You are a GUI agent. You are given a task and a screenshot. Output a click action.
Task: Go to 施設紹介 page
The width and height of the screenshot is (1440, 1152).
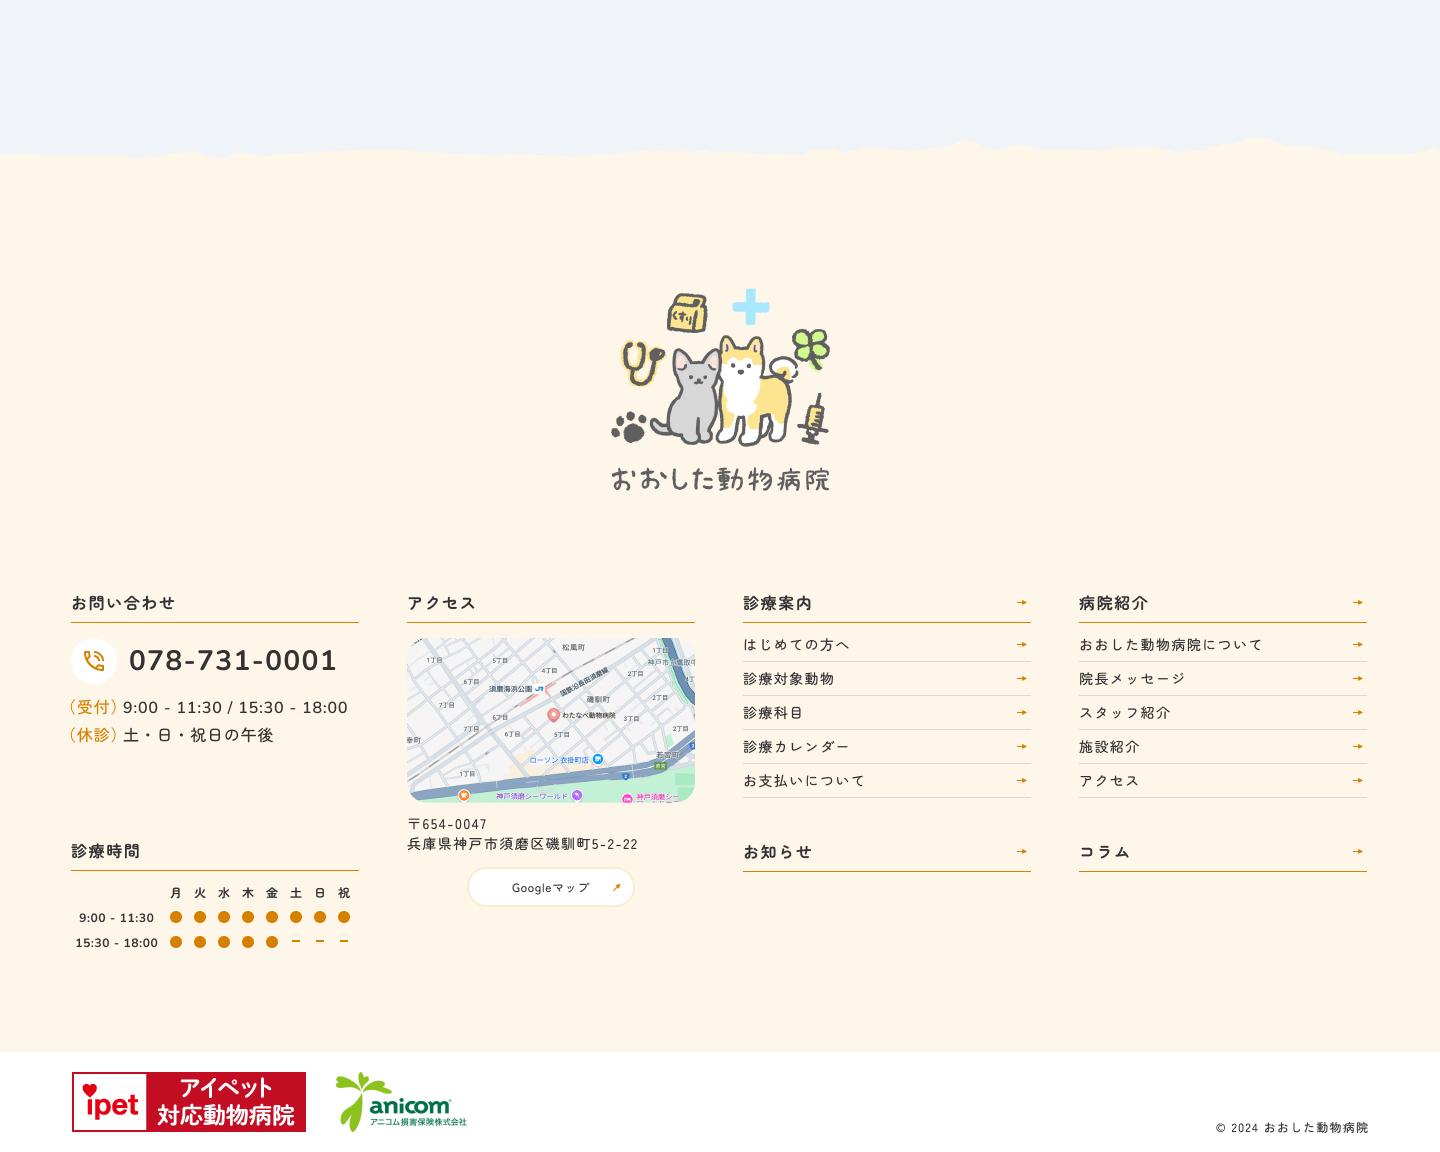pos(1109,747)
